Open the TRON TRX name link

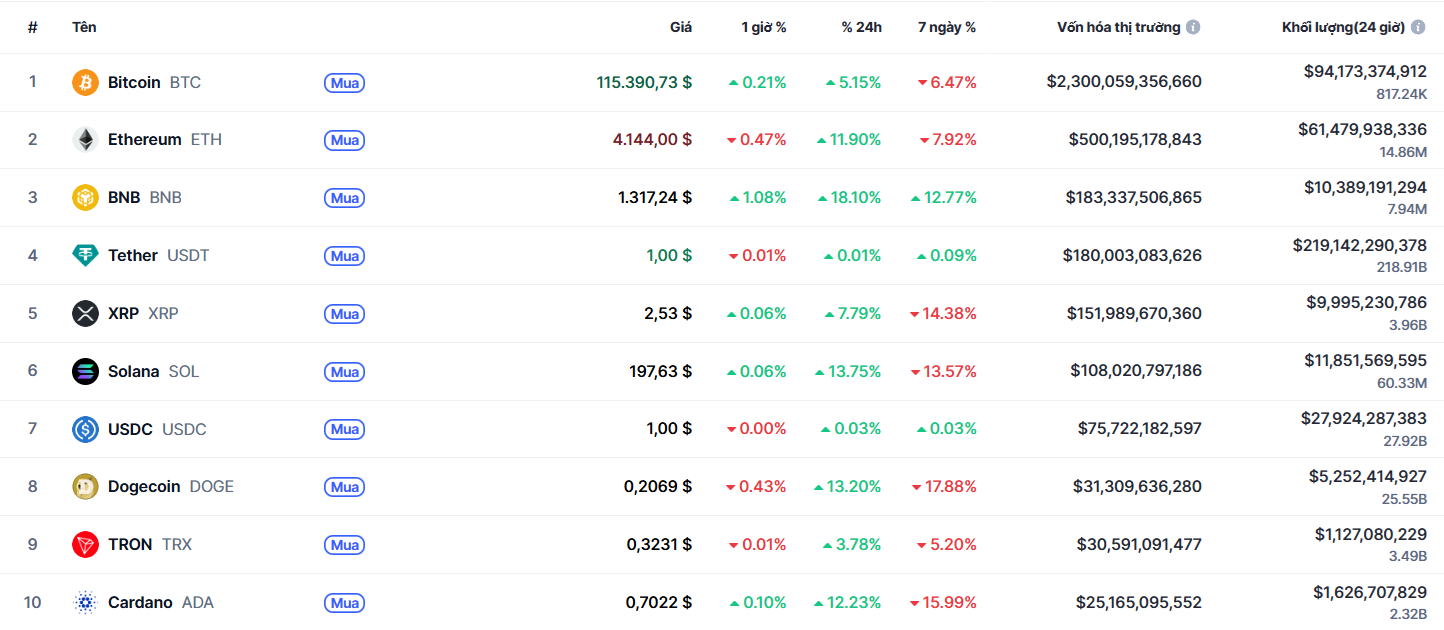tap(150, 545)
